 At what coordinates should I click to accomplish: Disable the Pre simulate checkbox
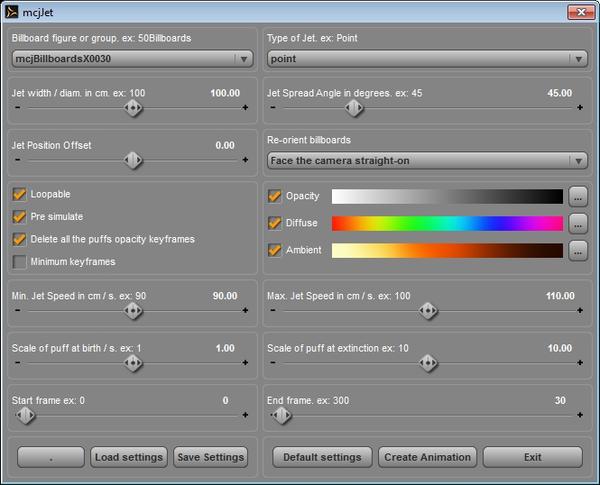pyautogui.click(x=19, y=217)
